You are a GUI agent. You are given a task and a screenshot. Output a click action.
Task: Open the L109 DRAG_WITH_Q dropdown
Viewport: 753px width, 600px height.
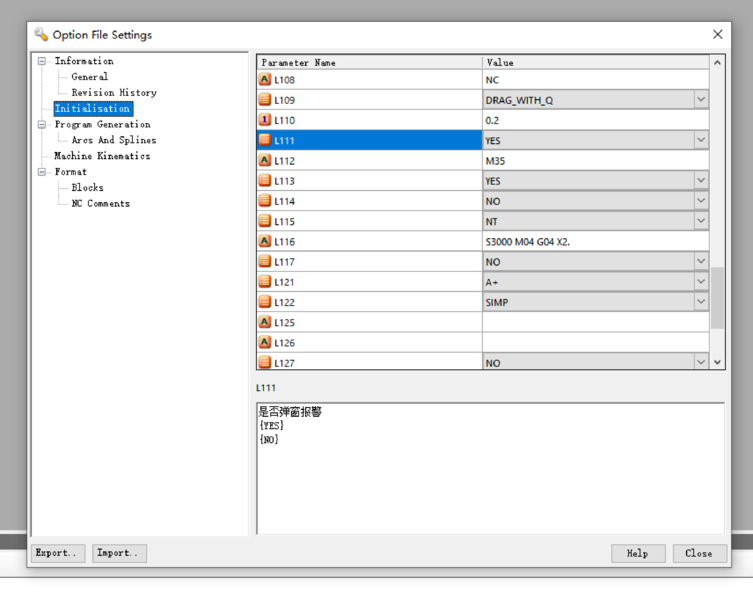click(701, 99)
